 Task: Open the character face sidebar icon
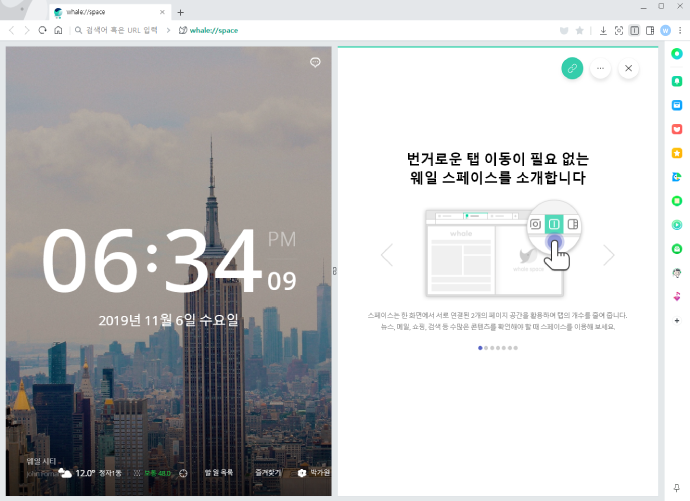pos(677,273)
